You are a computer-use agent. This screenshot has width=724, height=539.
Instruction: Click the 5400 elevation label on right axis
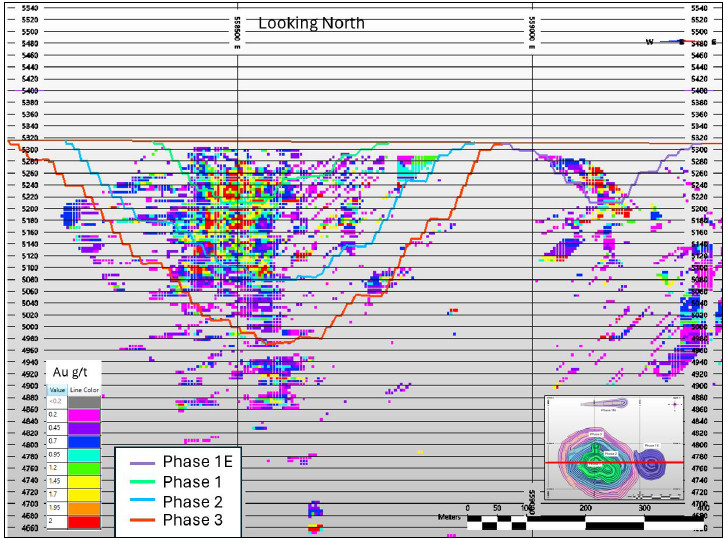(700, 91)
